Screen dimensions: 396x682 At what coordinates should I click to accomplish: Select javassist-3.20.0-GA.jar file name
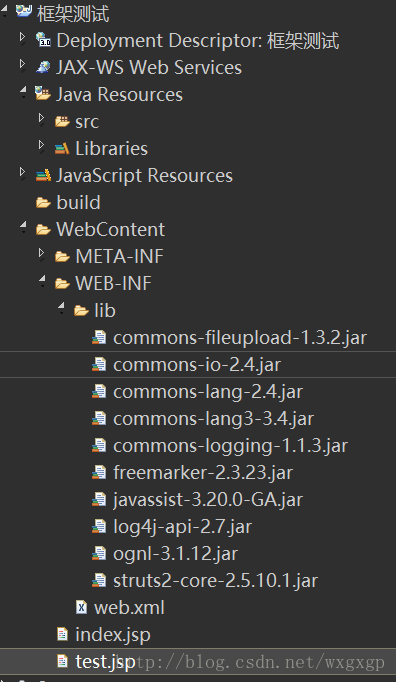tap(208, 500)
